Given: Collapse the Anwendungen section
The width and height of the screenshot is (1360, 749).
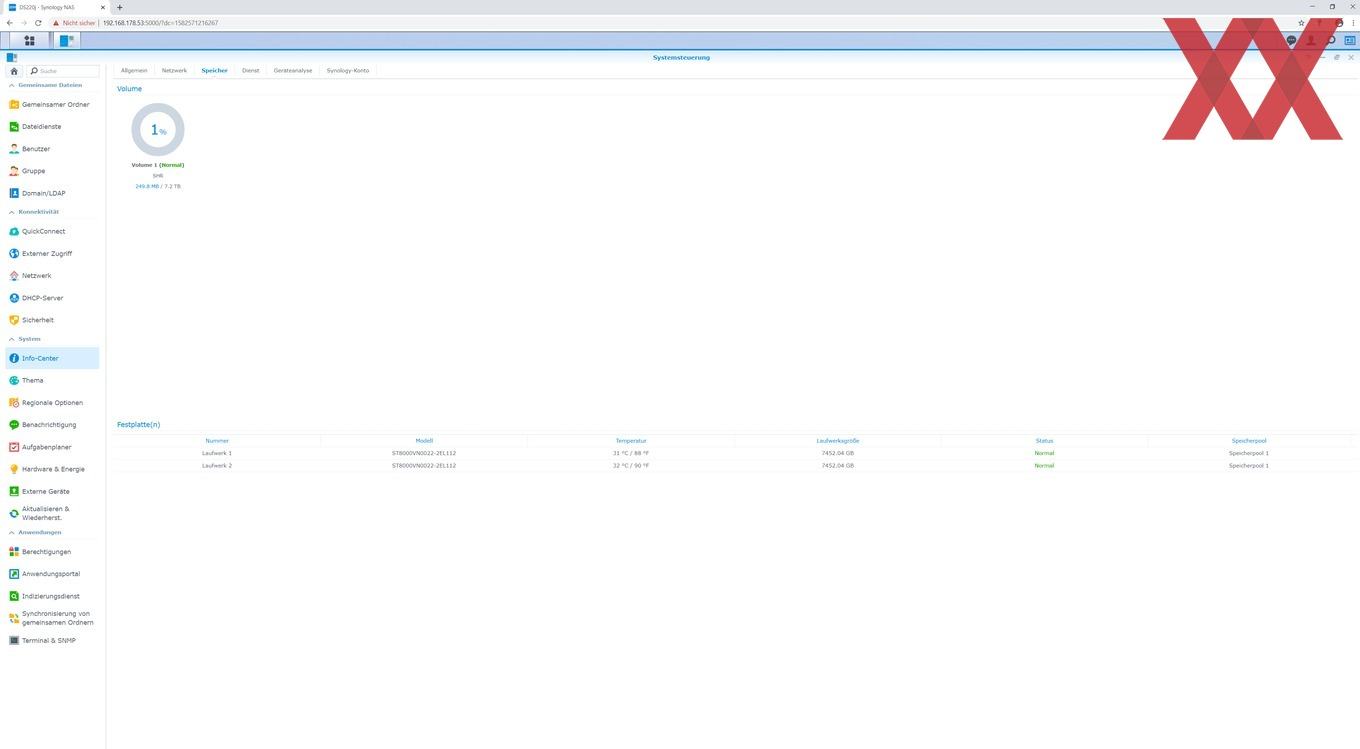Looking at the screenshot, I should [12, 532].
